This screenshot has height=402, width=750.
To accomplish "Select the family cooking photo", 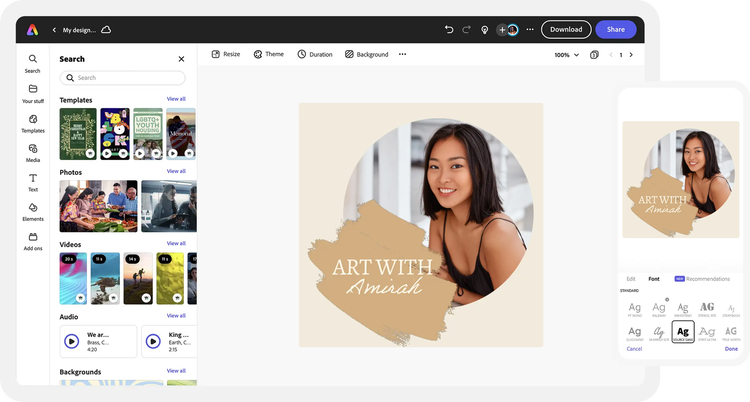I will [98, 206].
